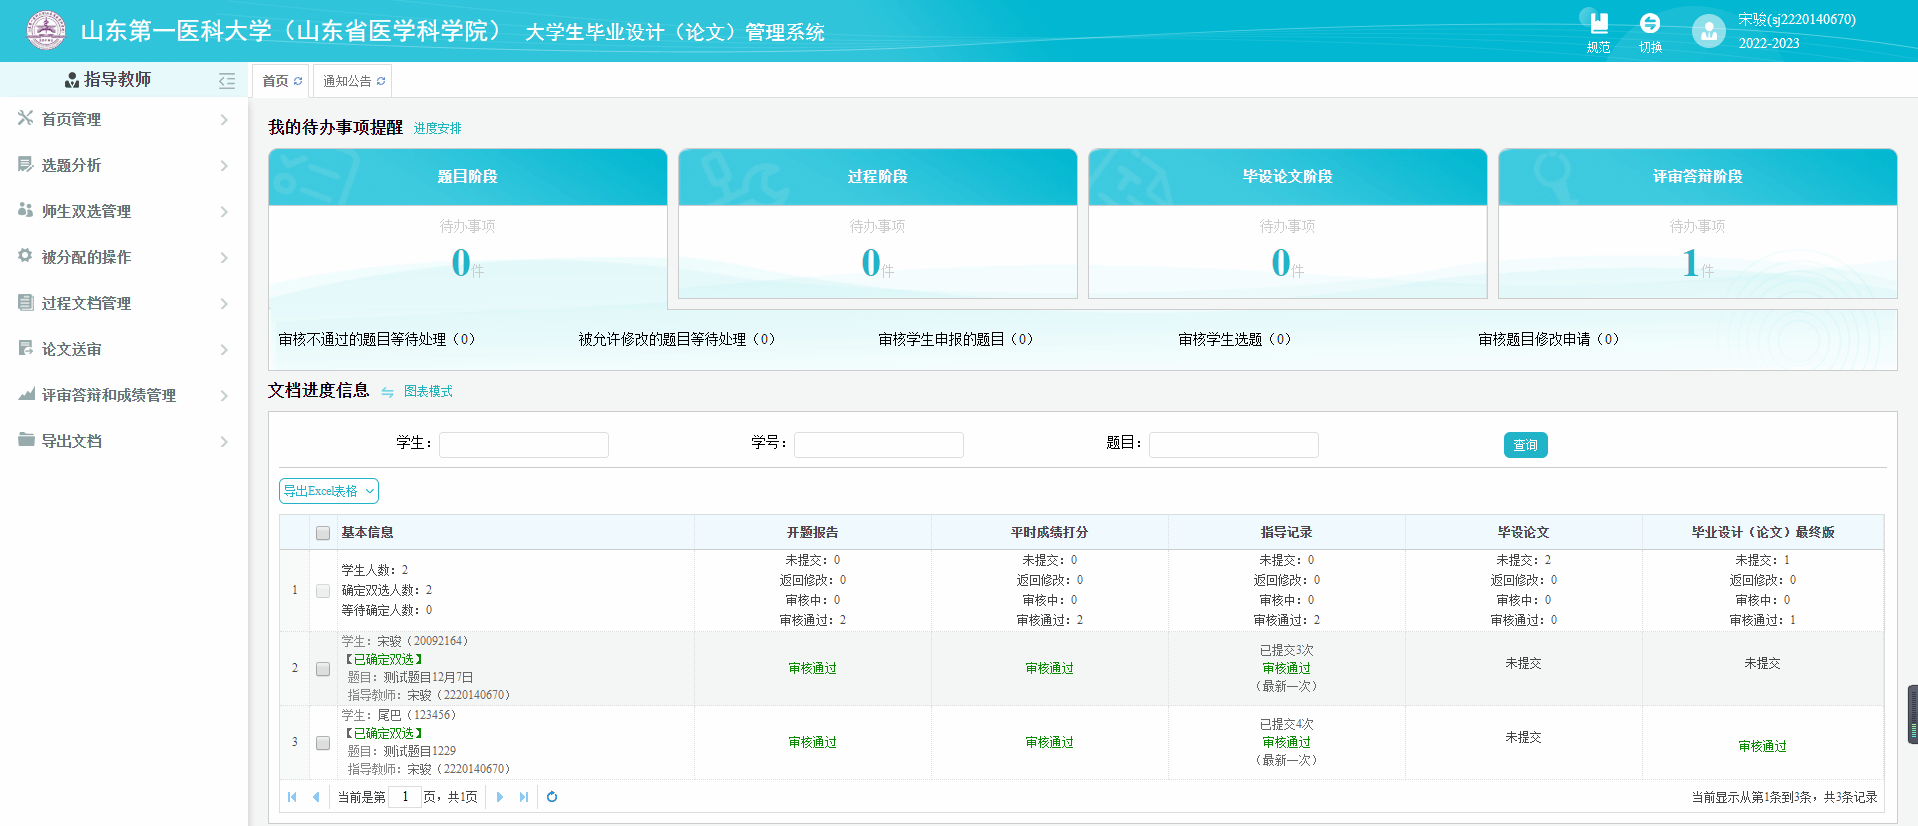Focus the 学号 student ID input
Image resolution: width=1918 pixels, height=826 pixels.
[879, 445]
